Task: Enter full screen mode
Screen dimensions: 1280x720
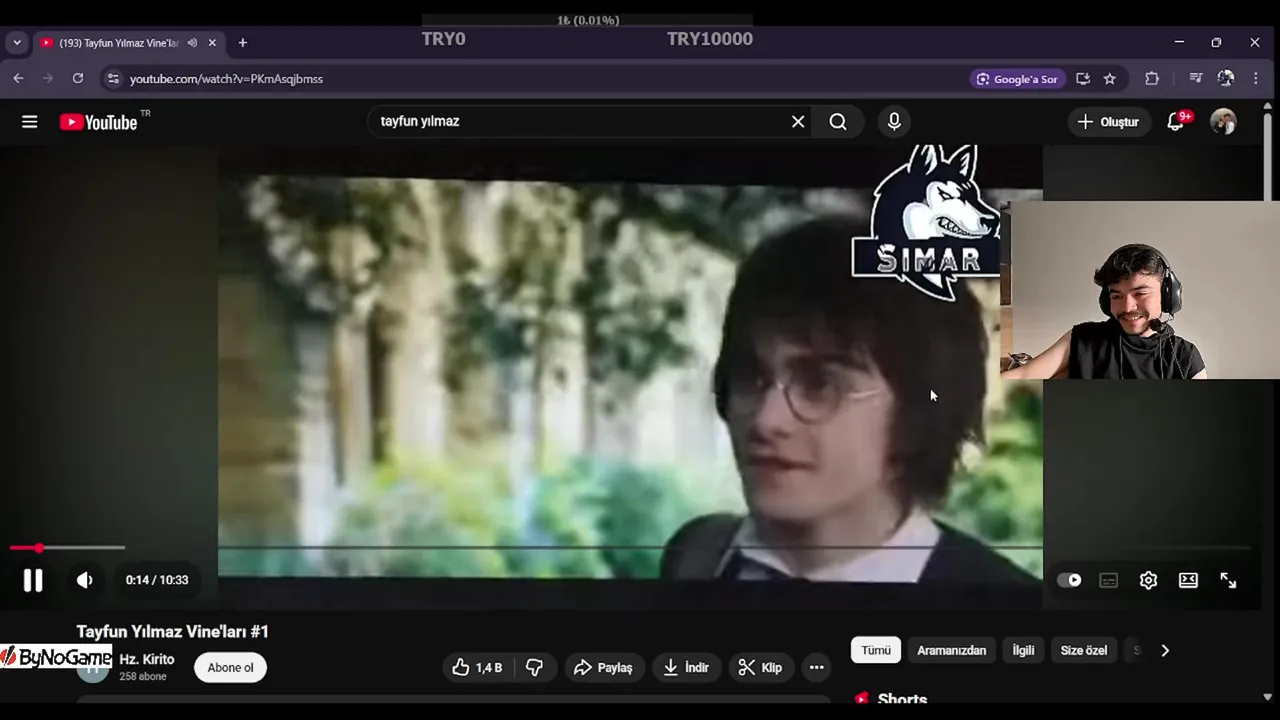Action: click(x=1228, y=580)
